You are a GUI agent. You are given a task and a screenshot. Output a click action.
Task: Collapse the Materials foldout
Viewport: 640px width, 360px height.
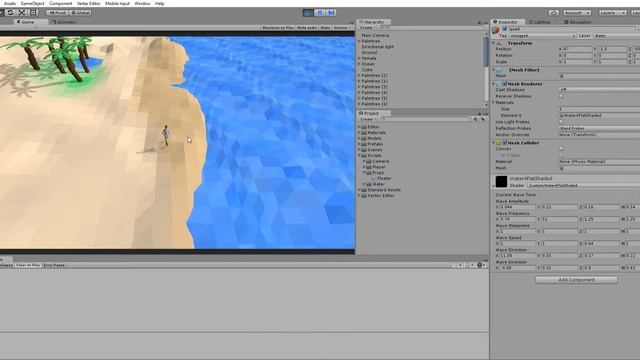493,102
